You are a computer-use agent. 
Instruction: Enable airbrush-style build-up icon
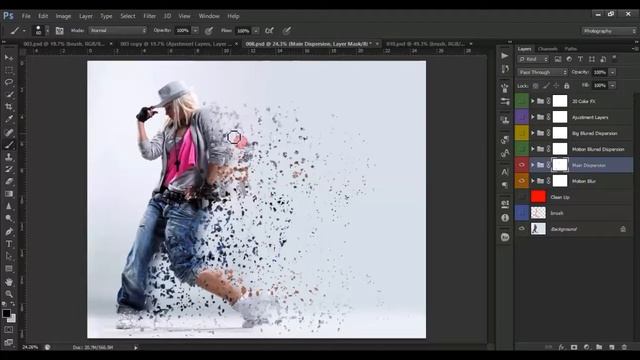[x=269, y=31]
